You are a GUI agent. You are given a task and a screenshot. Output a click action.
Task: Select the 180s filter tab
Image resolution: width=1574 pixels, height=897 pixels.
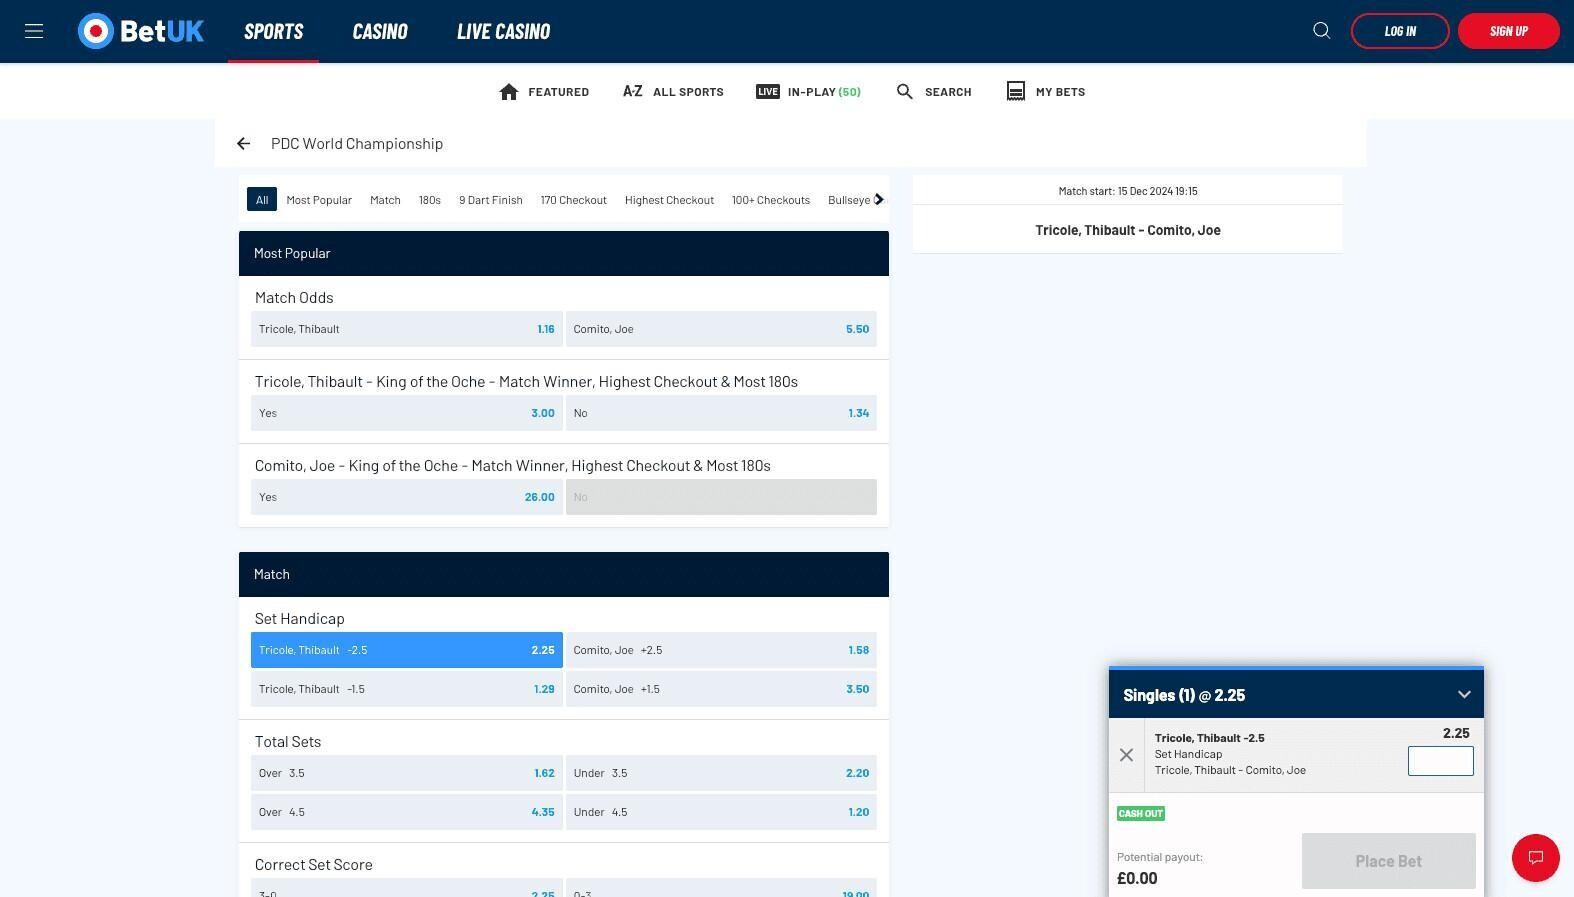click(430, 200)
